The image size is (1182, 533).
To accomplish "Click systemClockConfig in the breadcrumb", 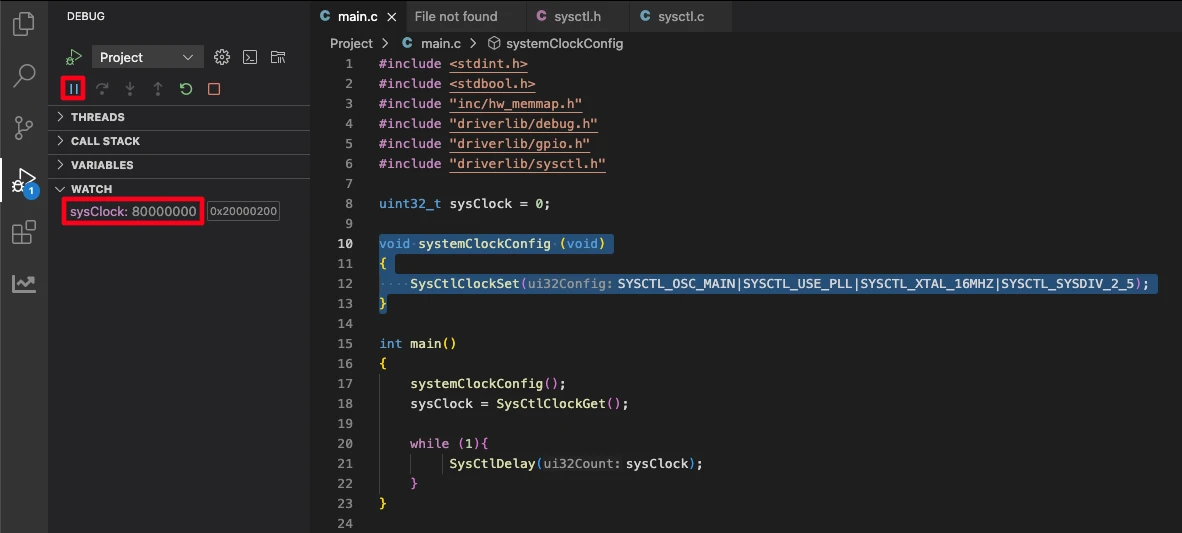I will click(564, 43).
